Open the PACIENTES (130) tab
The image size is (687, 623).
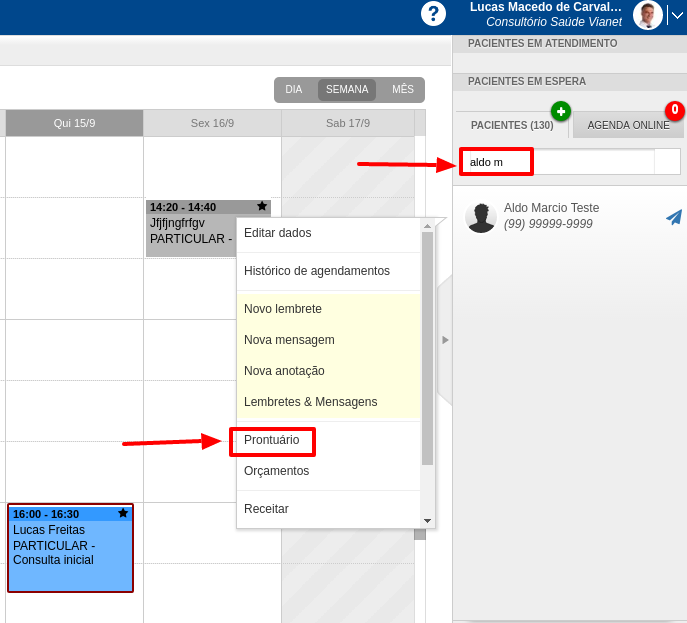point(512,125)
